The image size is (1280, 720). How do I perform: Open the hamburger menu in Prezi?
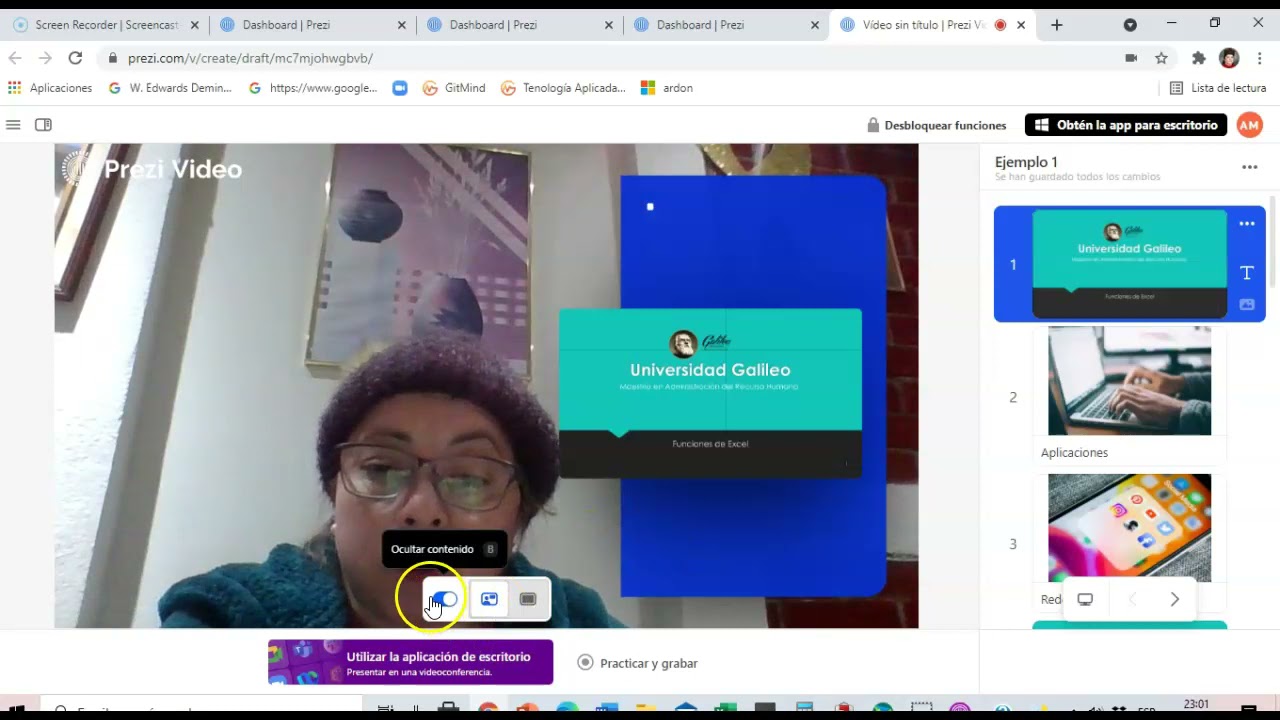(x=13, y=125)
